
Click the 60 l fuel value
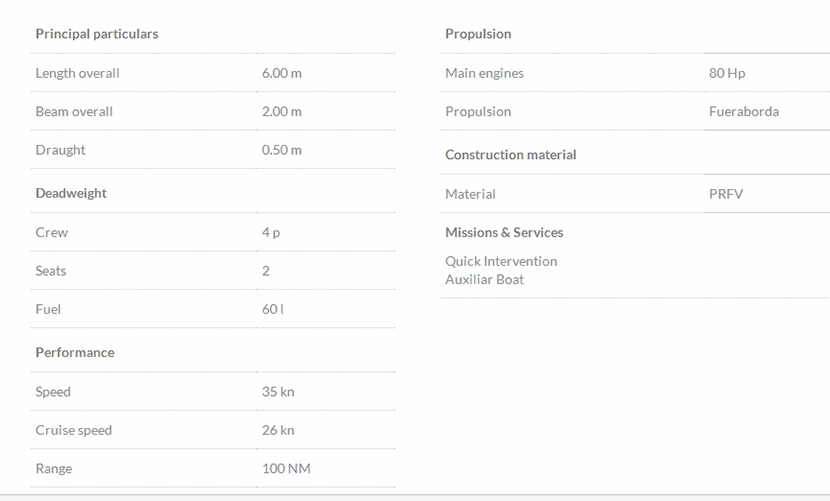click(x=272, y=309)
